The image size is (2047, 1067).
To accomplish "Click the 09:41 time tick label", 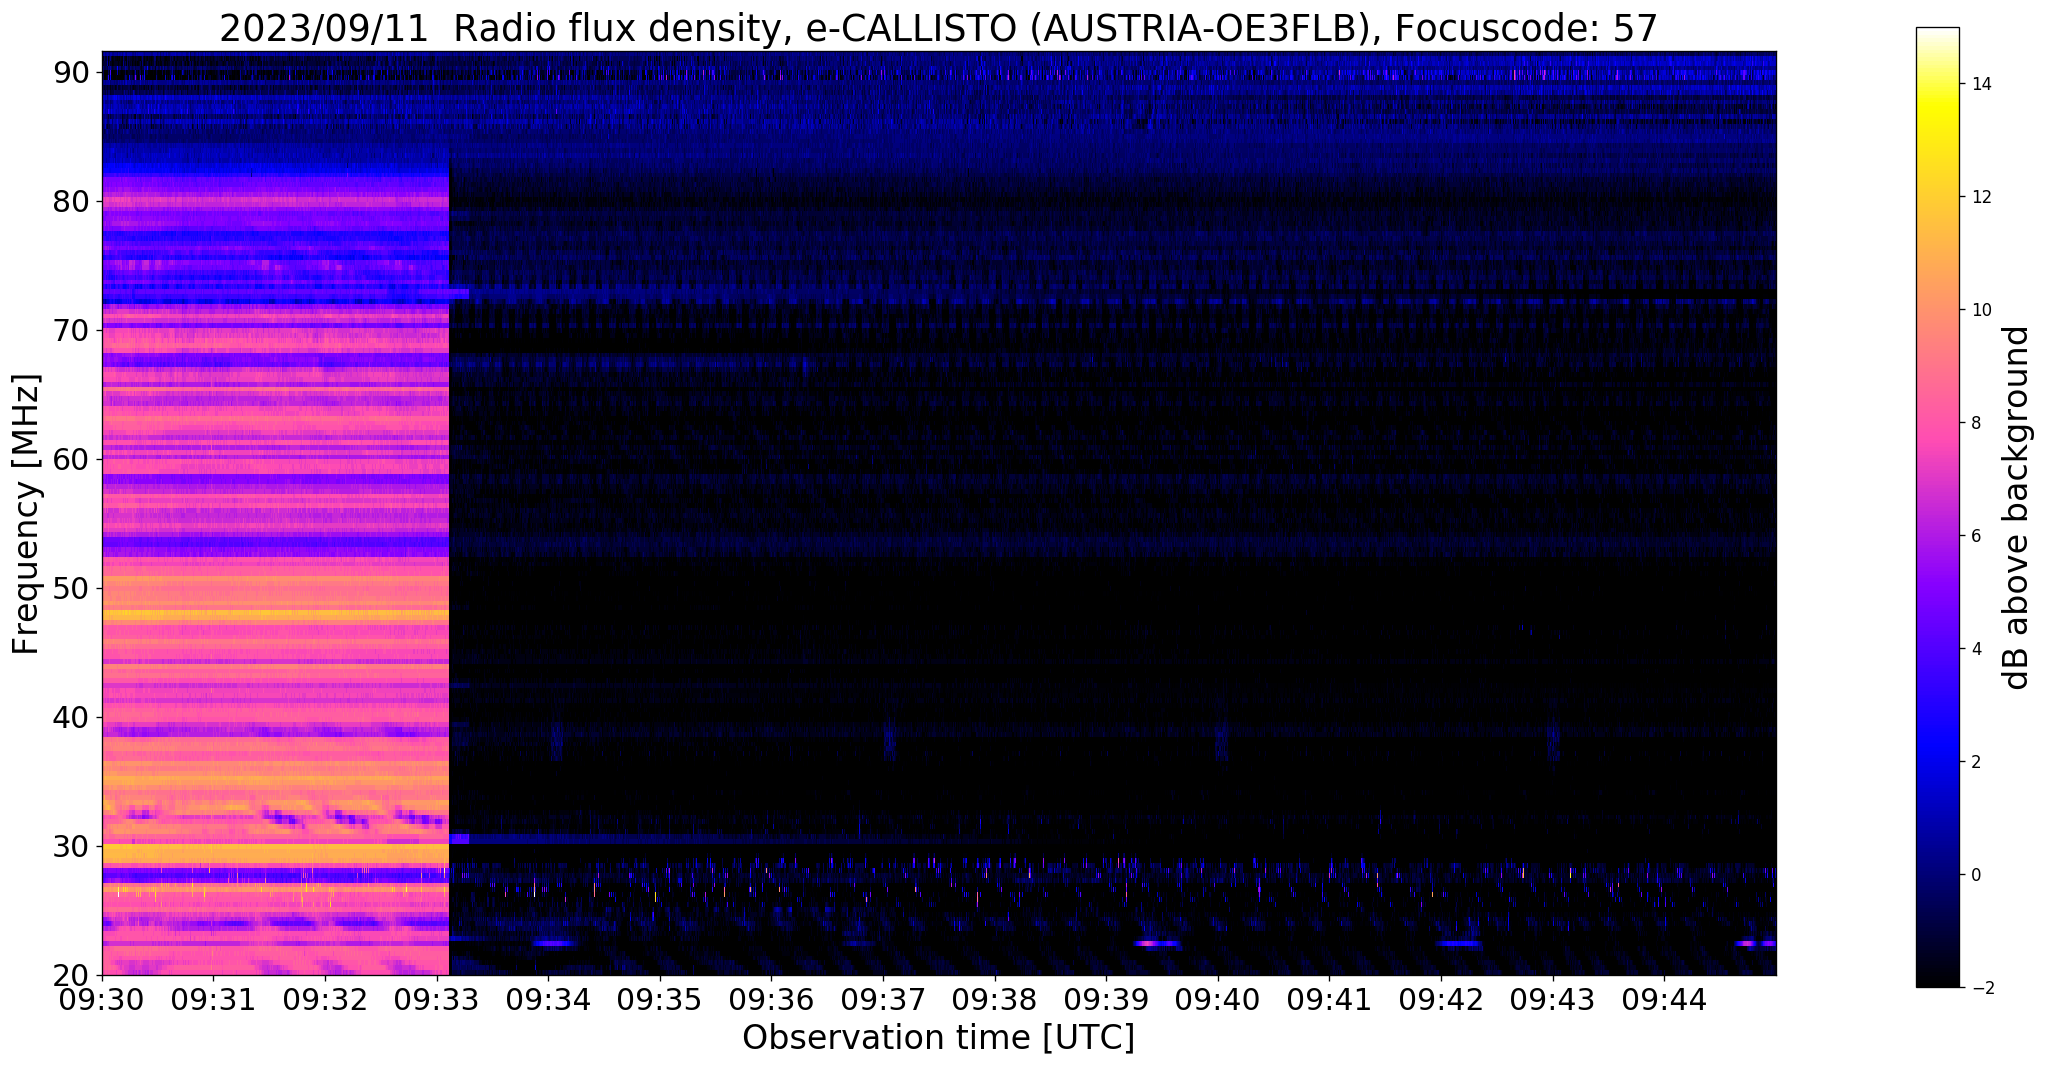I will coord(1329,998).
